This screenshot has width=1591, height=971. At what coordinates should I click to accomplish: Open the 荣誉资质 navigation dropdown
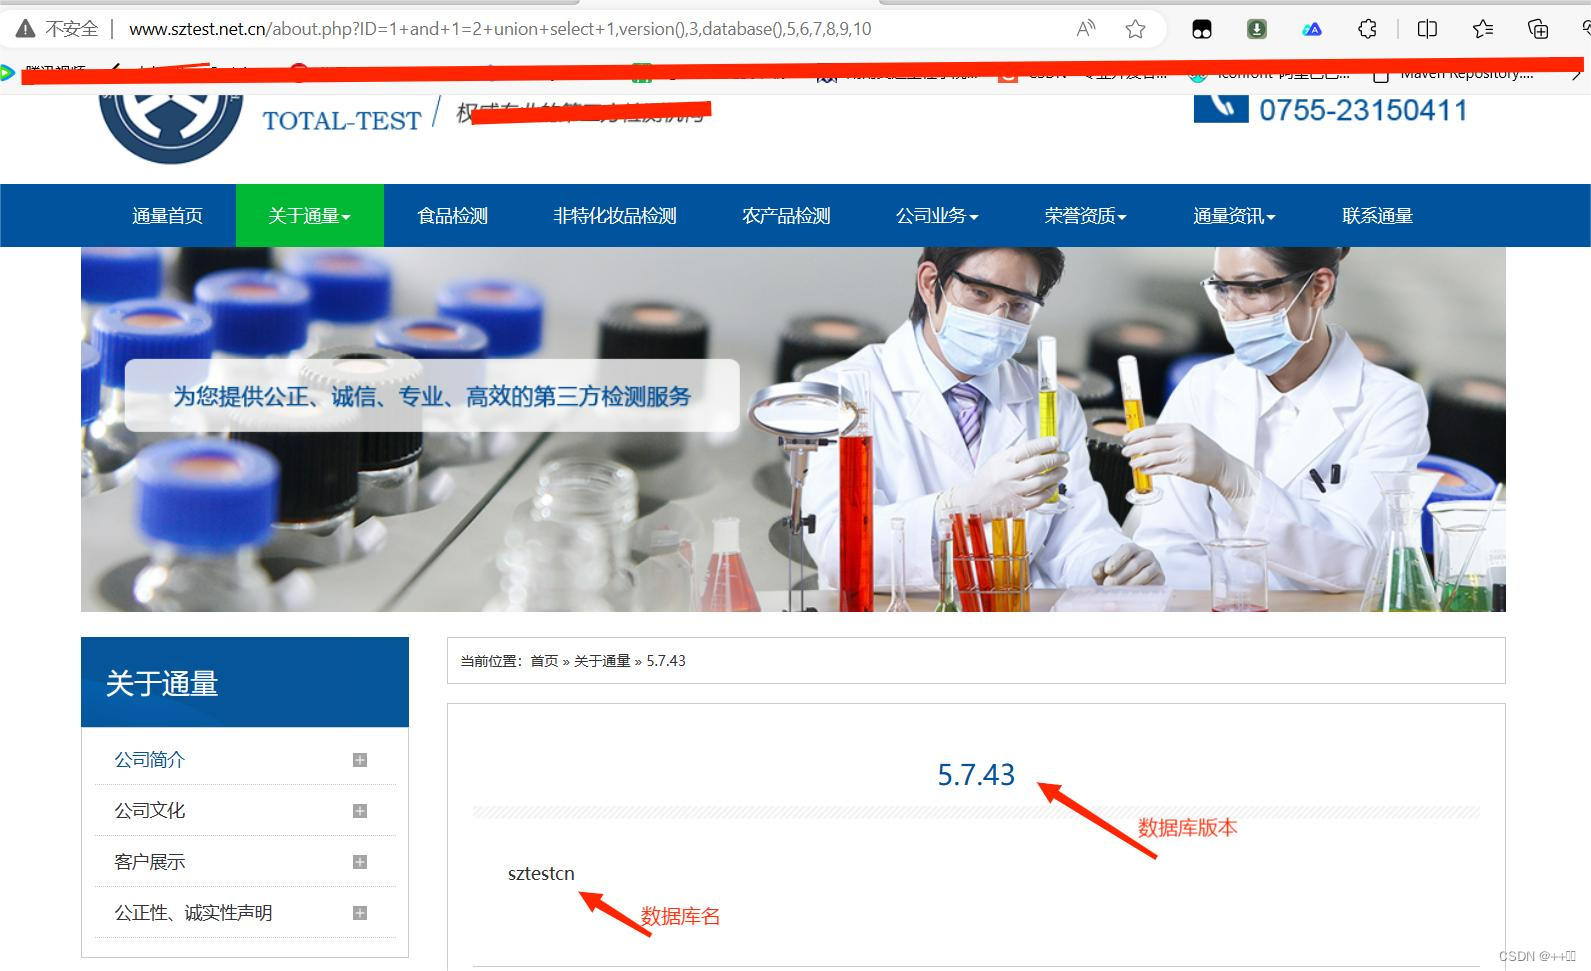[x=1085, y=215]
